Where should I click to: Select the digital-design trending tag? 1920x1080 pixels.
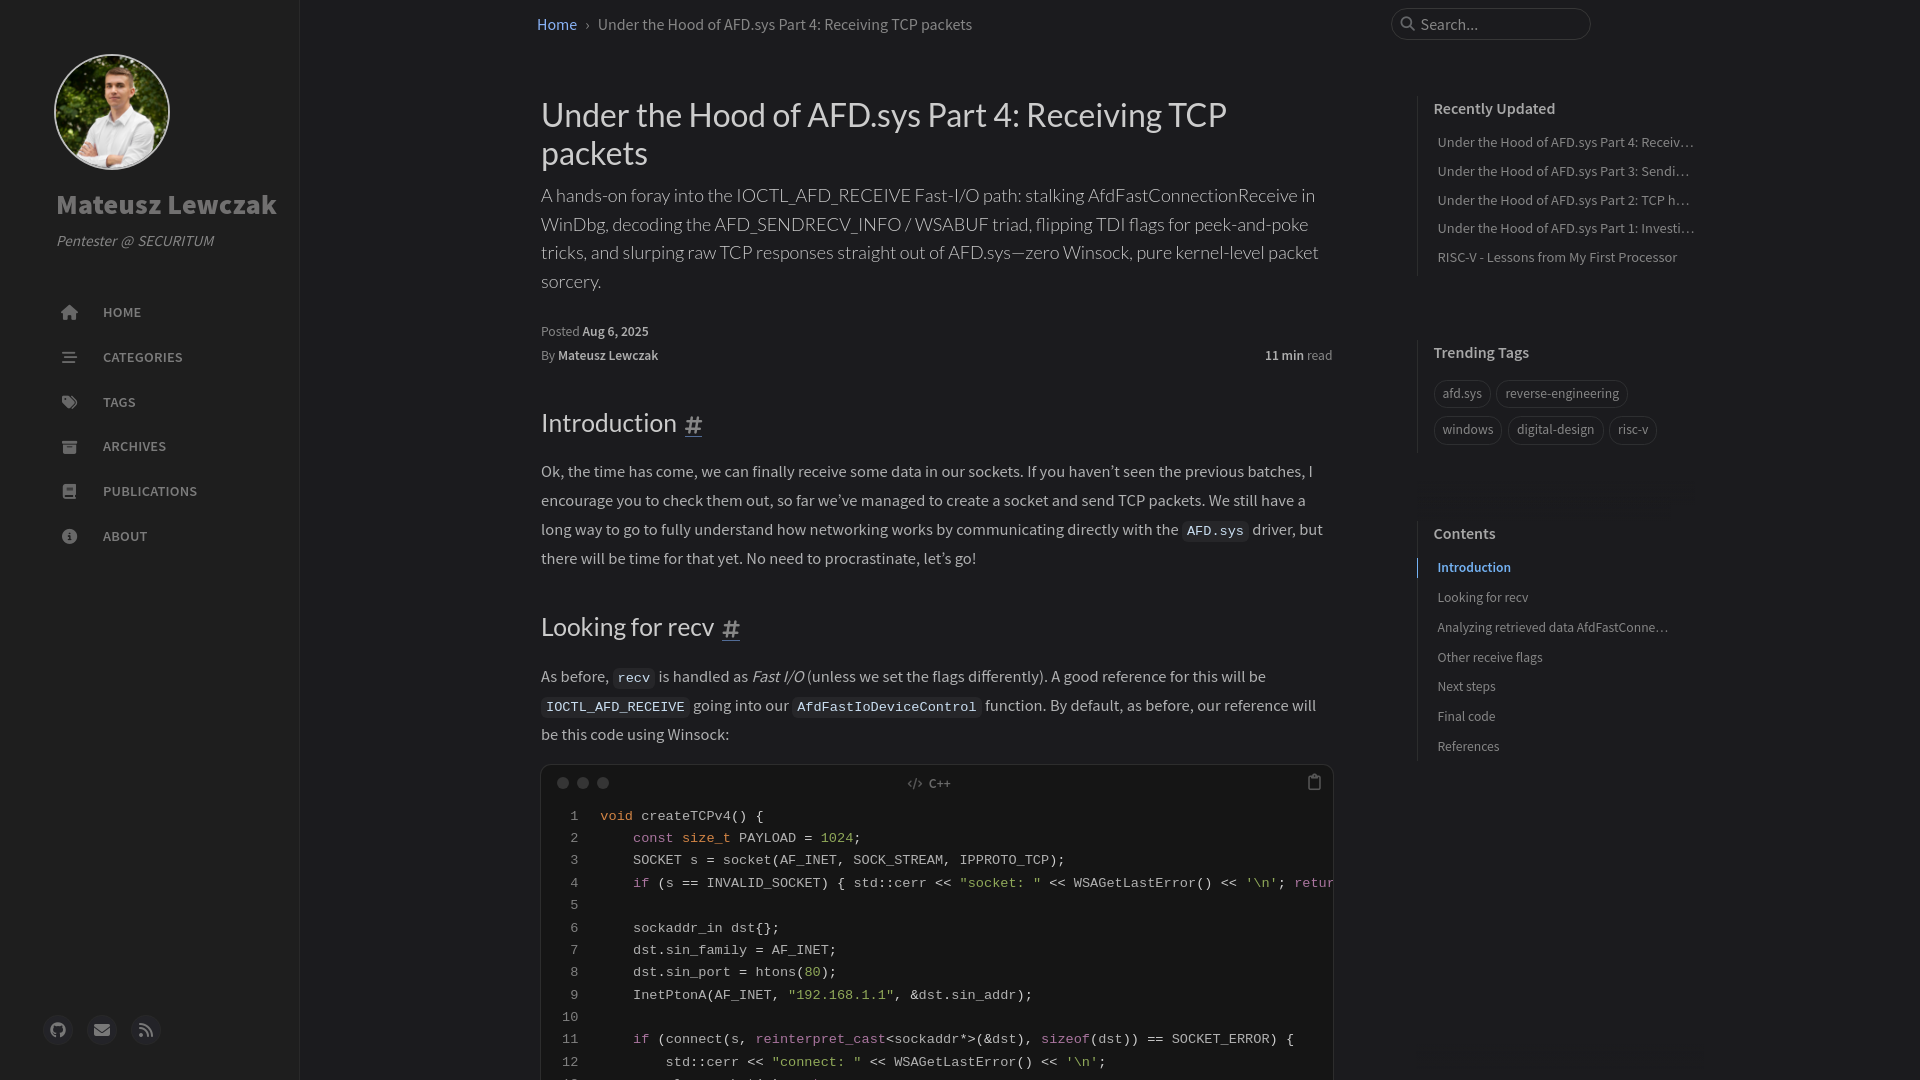click(1555, 430)
